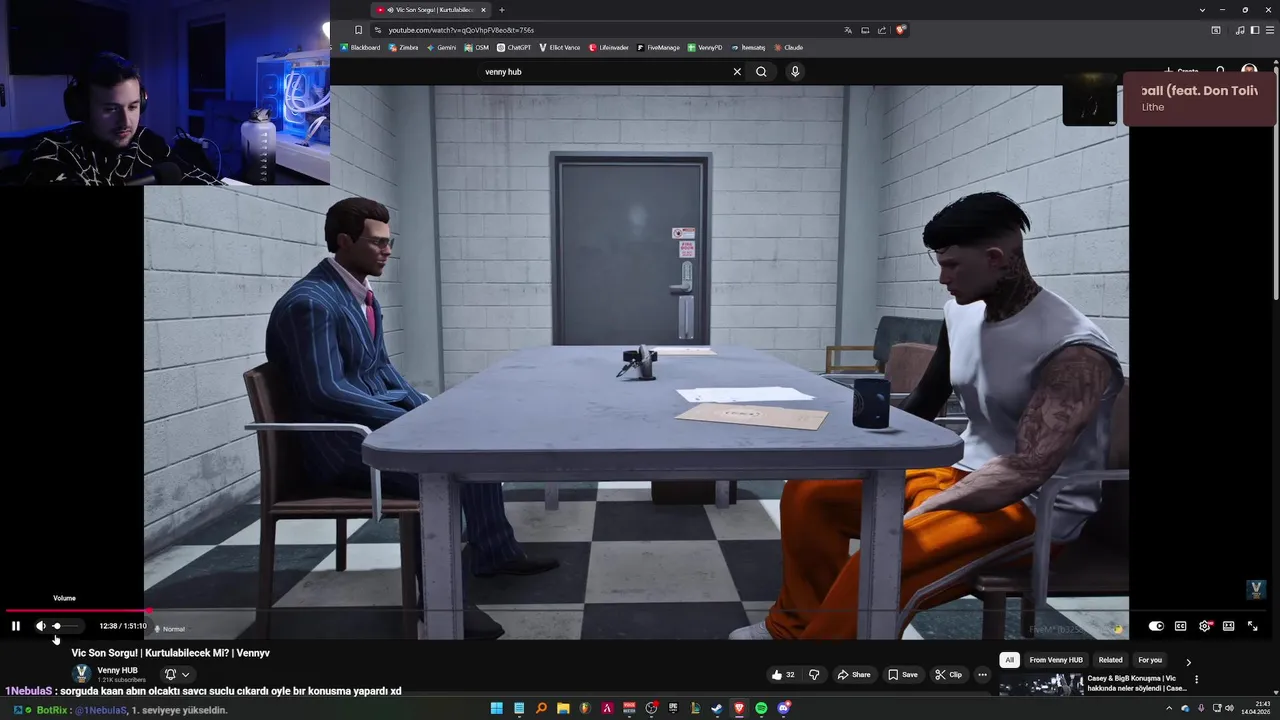Start voice search with microphone button
Screen dimensions: 1280x720
coord(795,72)
